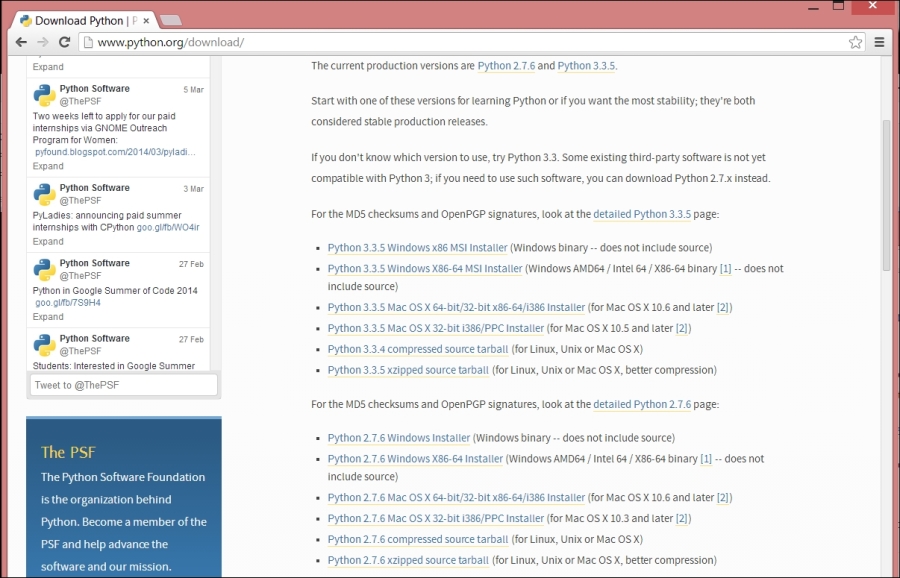Download Python 2.7.6 Windows Installer
The width and height of the screenshot is (900, 578).
coord(399,438)
